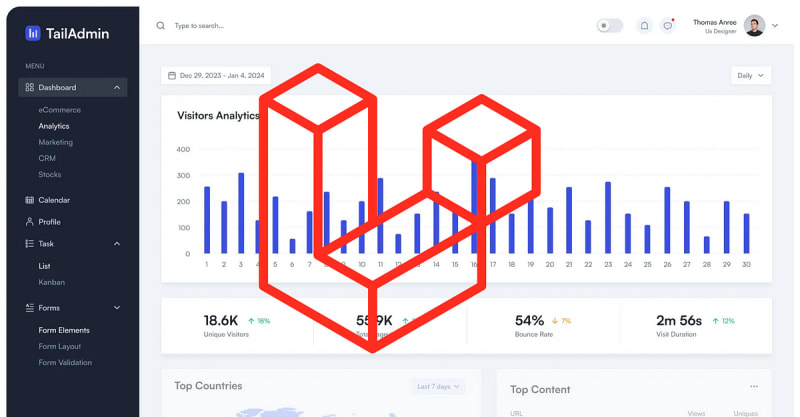Screen dimensions: 800x417
Task: Collapse the Task menu chevron
Action: tap(117, 244)
